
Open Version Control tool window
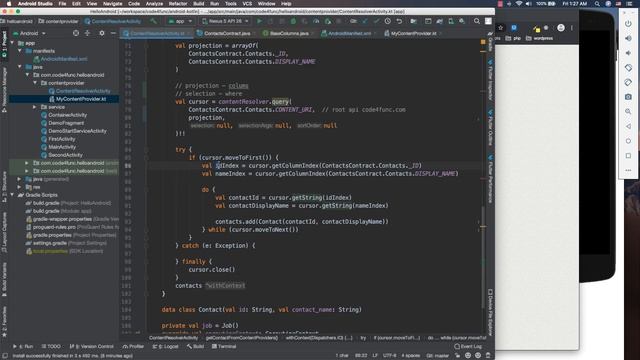coord(92,347)
